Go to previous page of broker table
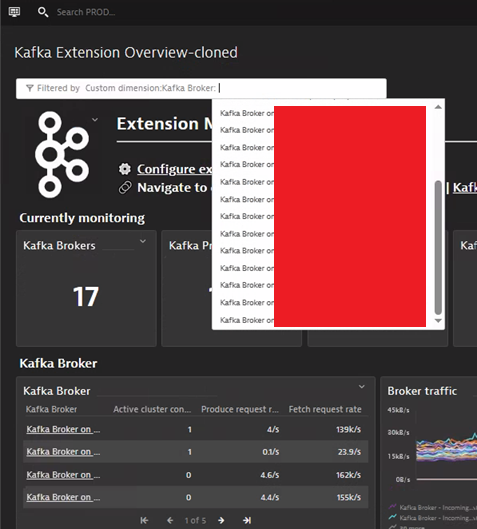The width and height of the screenshot is (477, 529). pos(170,520)
